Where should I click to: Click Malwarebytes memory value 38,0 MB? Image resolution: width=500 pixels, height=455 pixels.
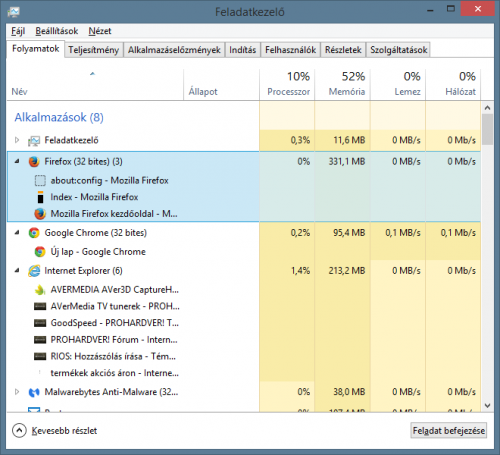tap(349, 392)
